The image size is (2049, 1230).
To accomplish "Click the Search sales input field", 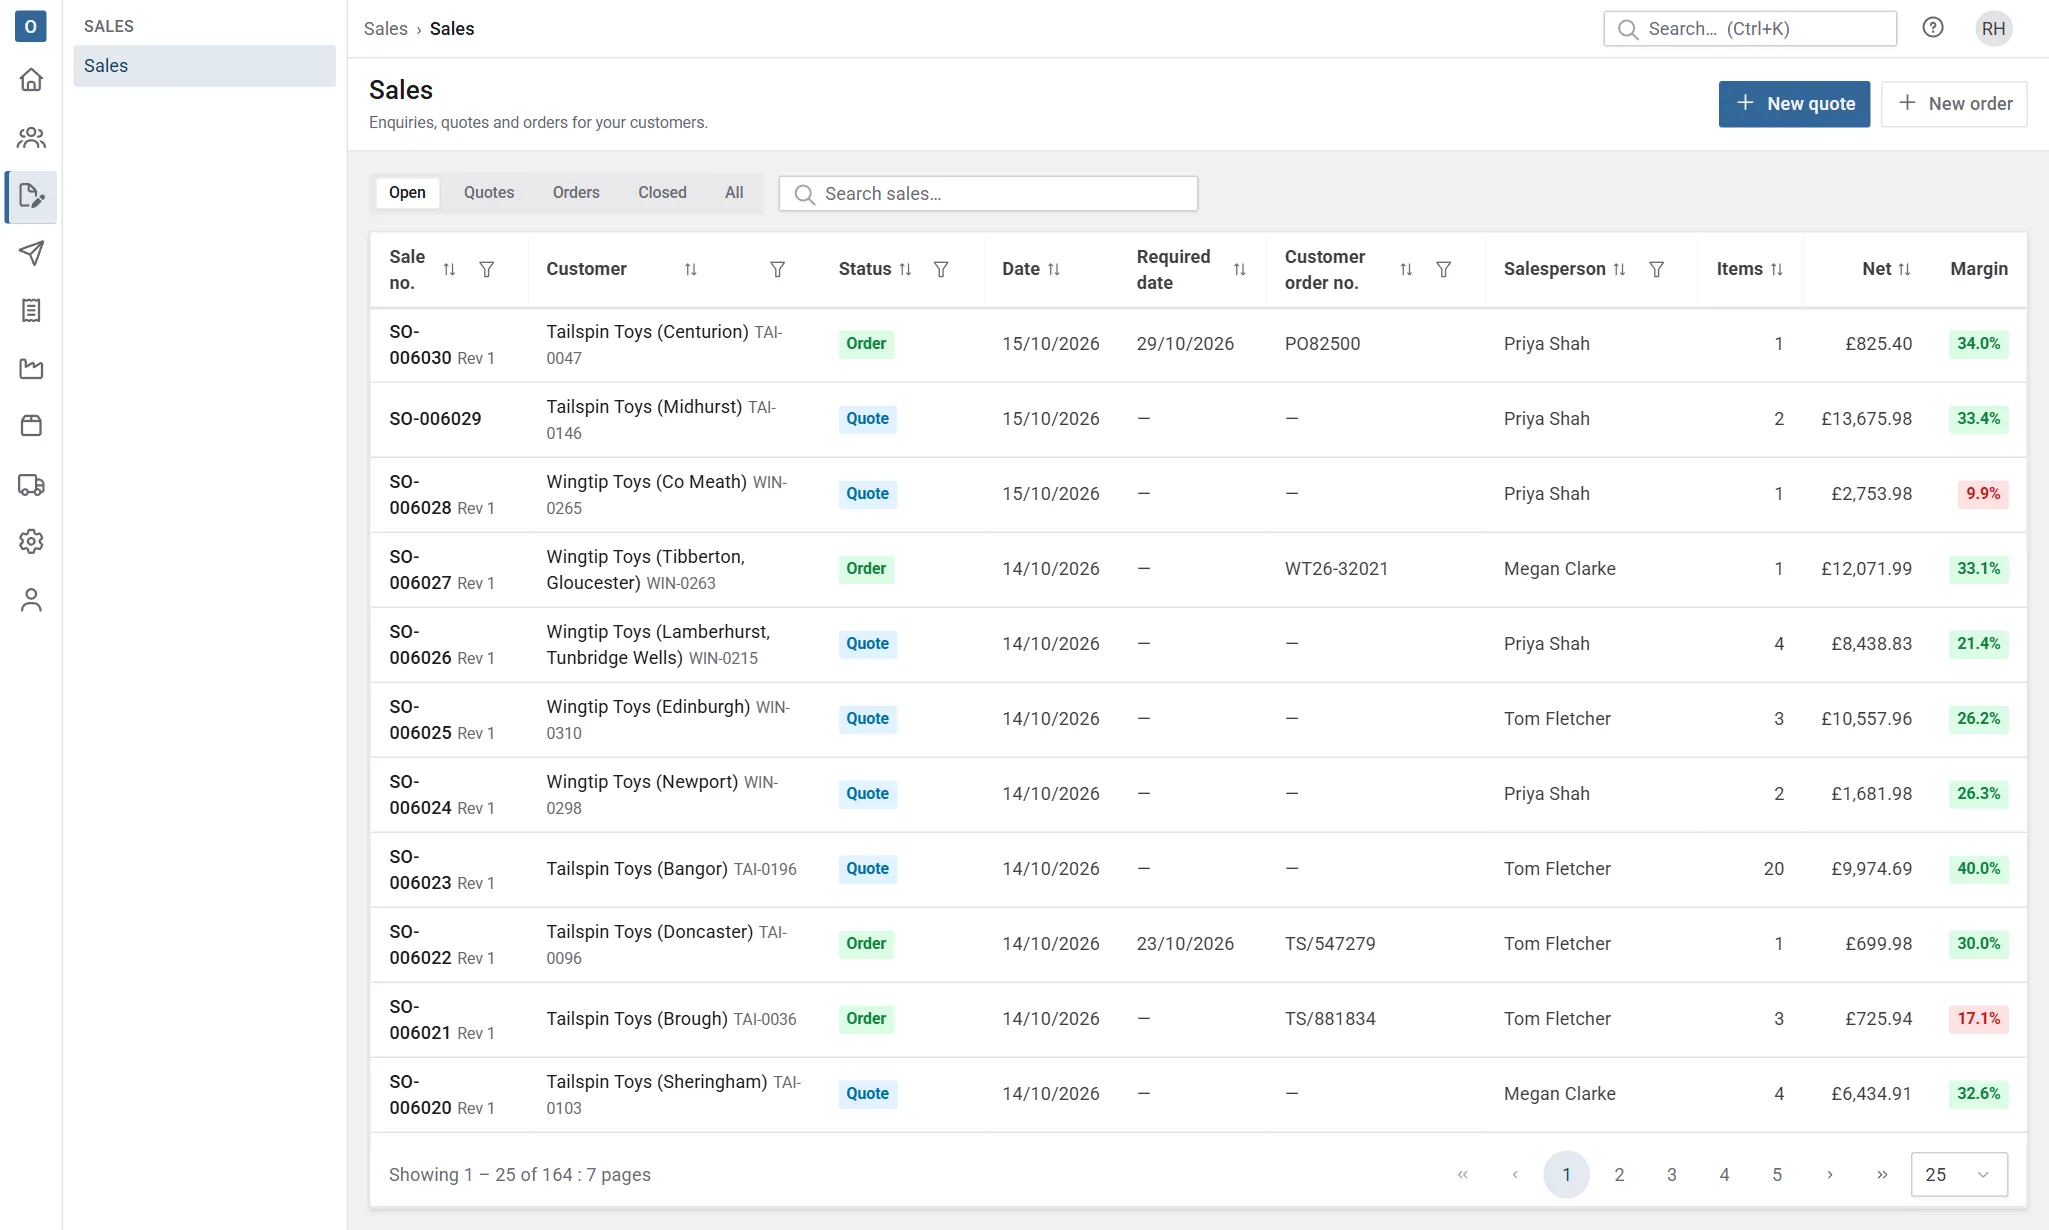I will tap(988, 194).
